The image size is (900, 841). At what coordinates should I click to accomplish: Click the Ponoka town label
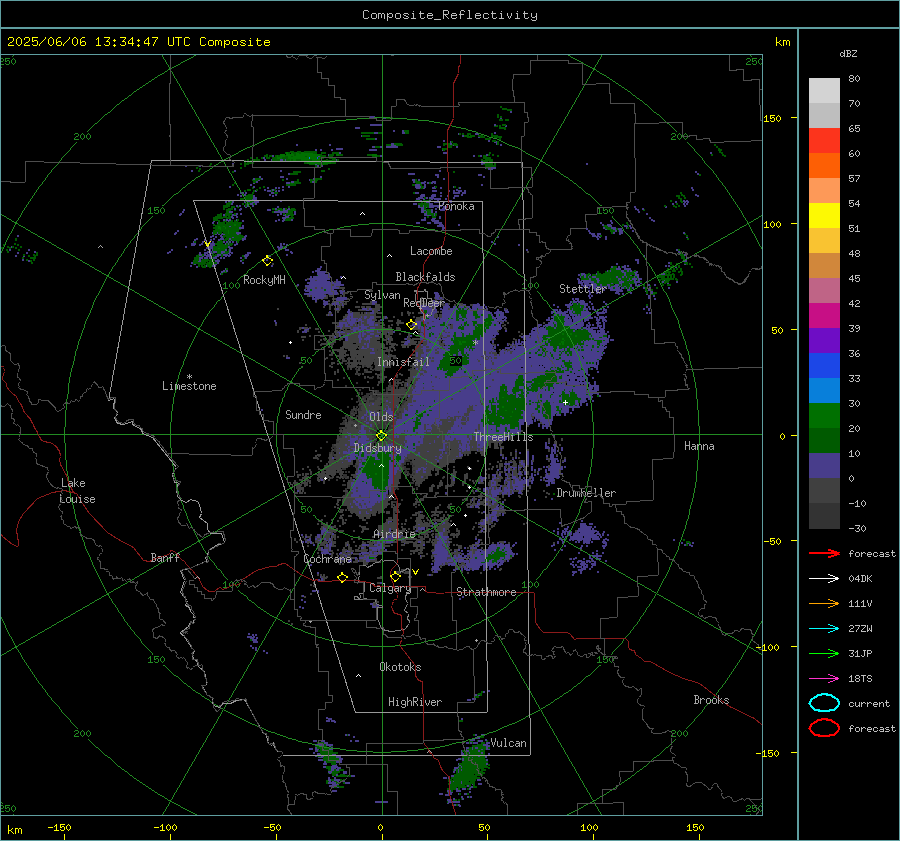(x=456, y=206)
